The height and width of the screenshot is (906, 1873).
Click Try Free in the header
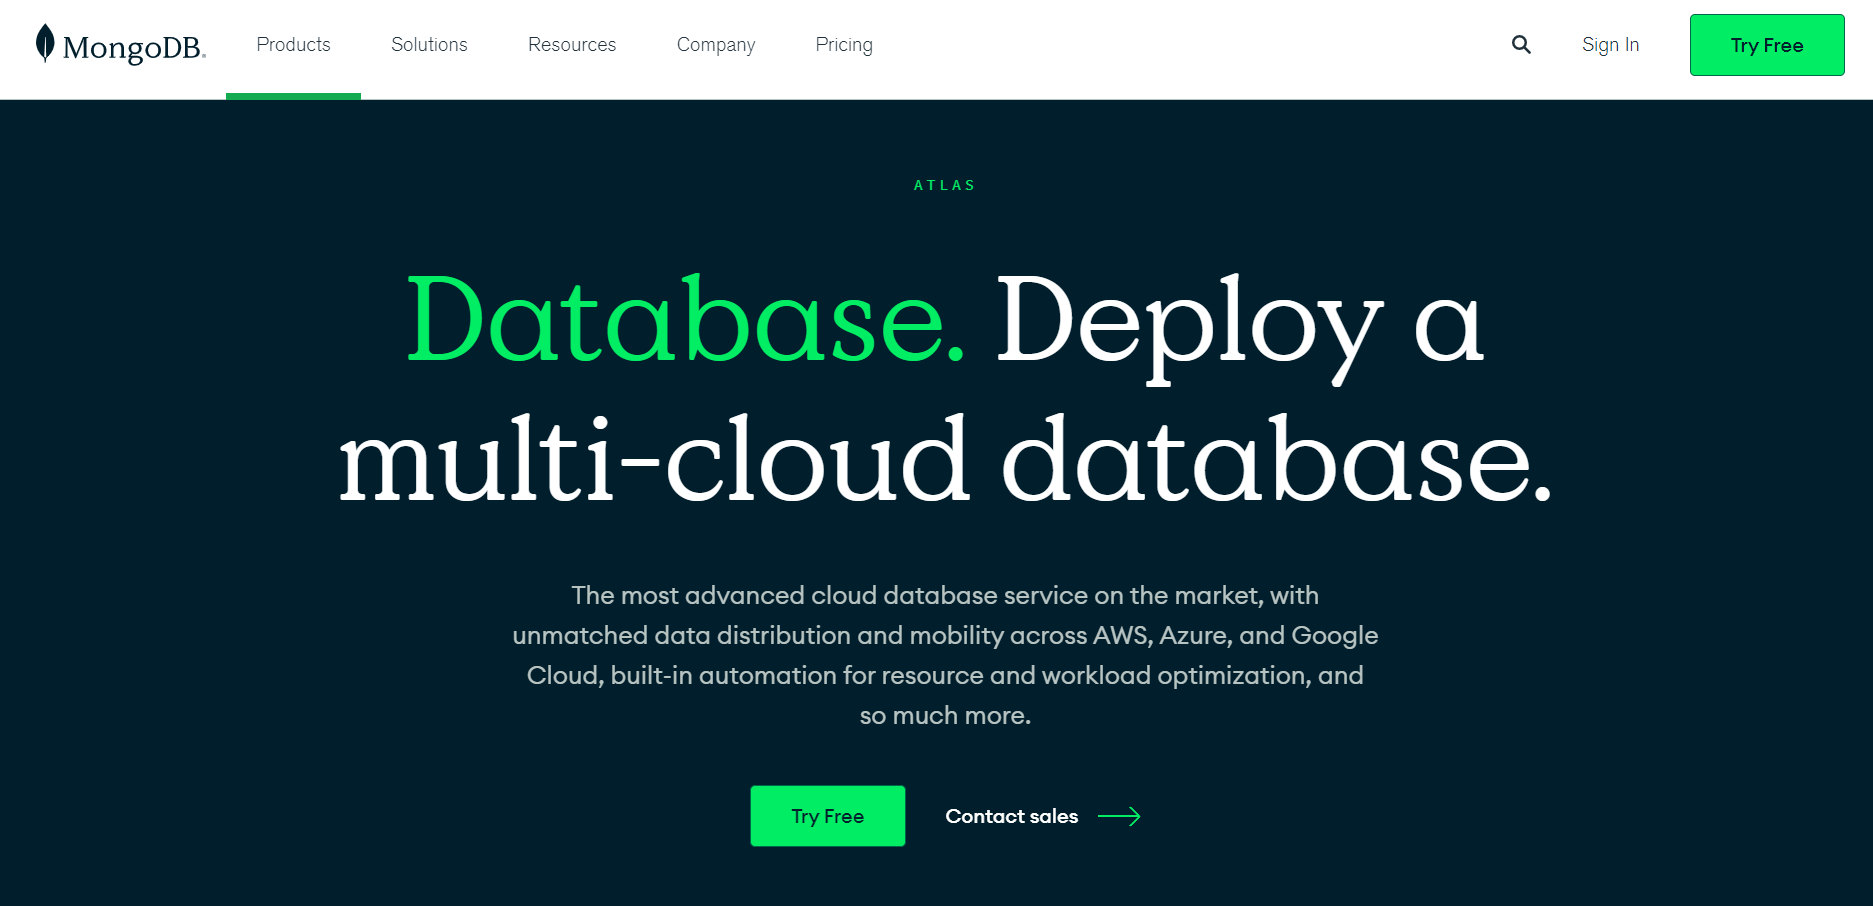point(1767,45)
